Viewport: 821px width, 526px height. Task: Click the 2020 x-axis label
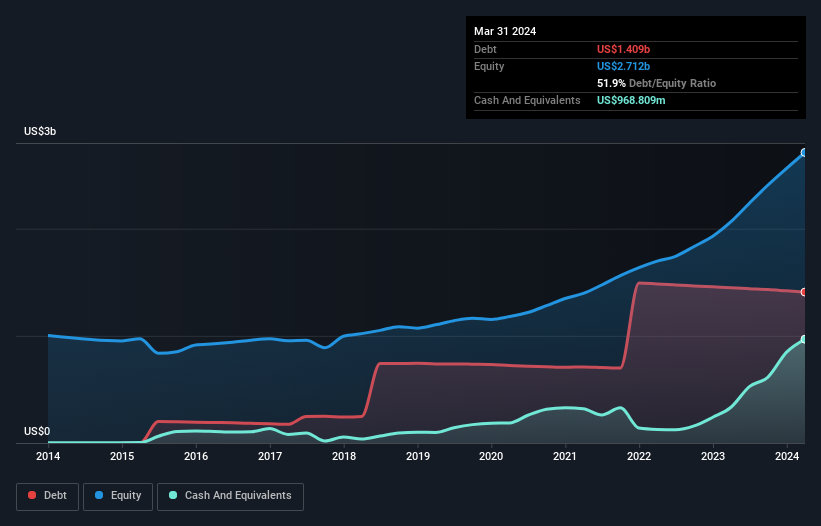click(491, 456)
